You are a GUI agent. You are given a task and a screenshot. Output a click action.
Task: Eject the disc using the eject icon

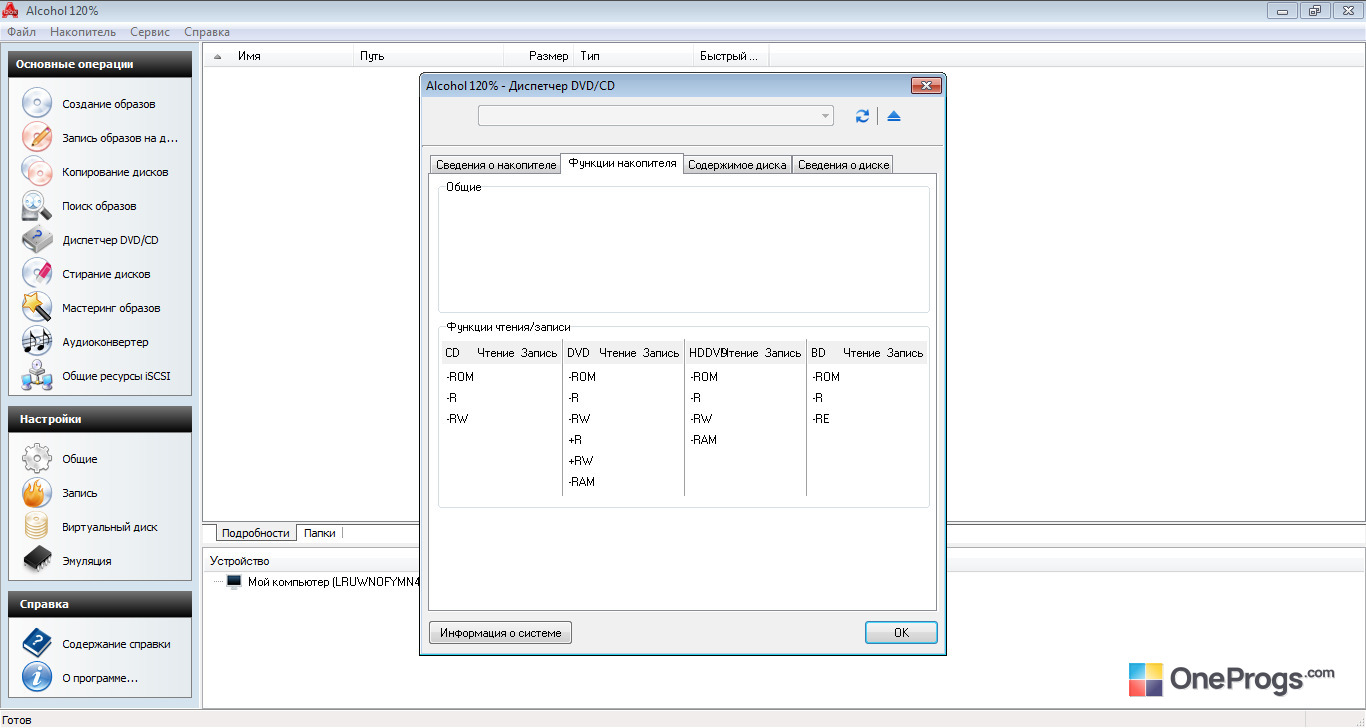894,116
